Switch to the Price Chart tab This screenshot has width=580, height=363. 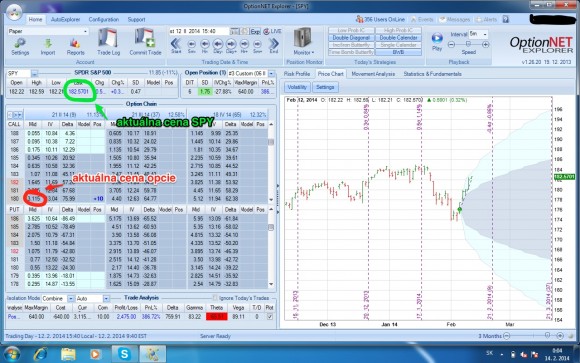pos(331,74)
